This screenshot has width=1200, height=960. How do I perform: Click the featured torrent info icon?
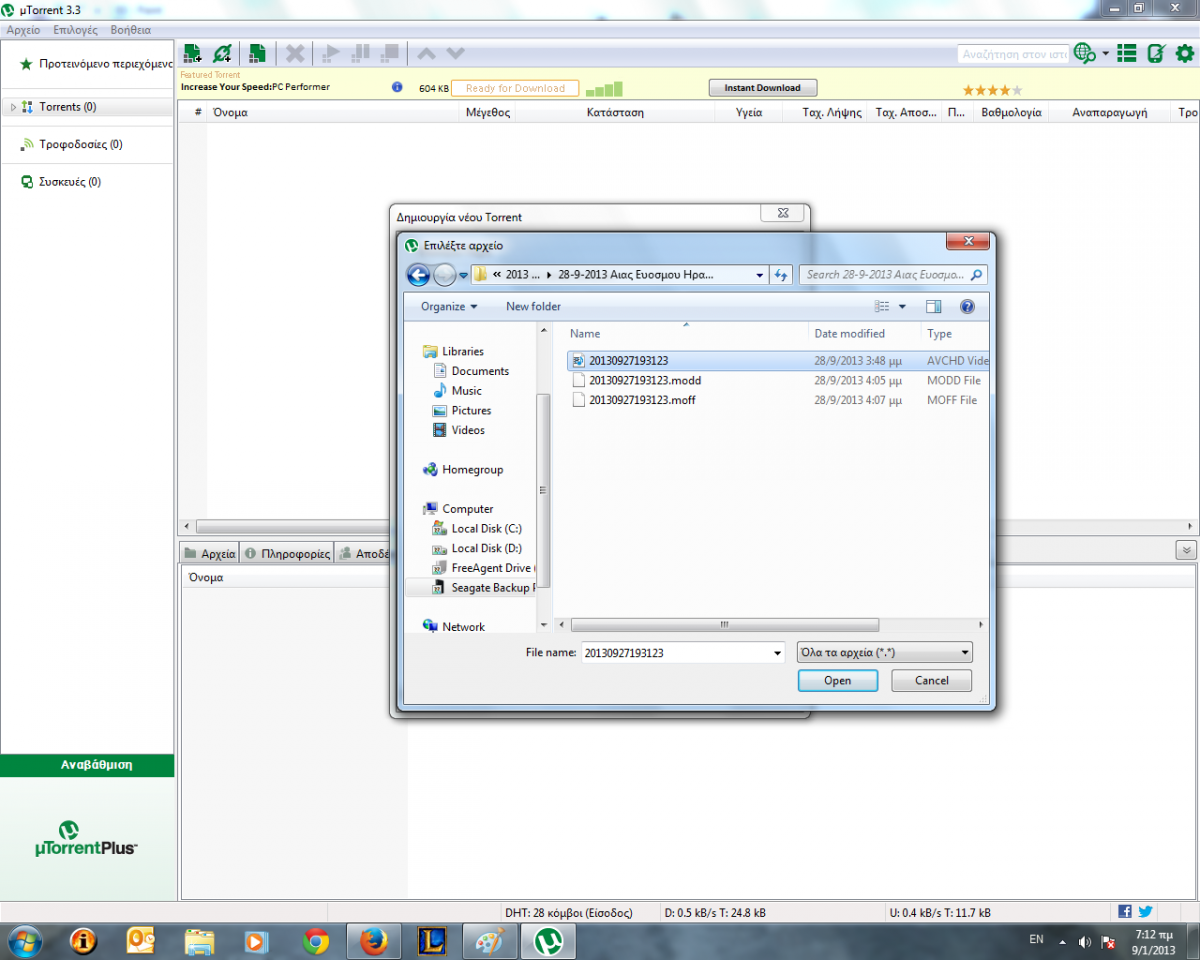click(x=397, y=87)
